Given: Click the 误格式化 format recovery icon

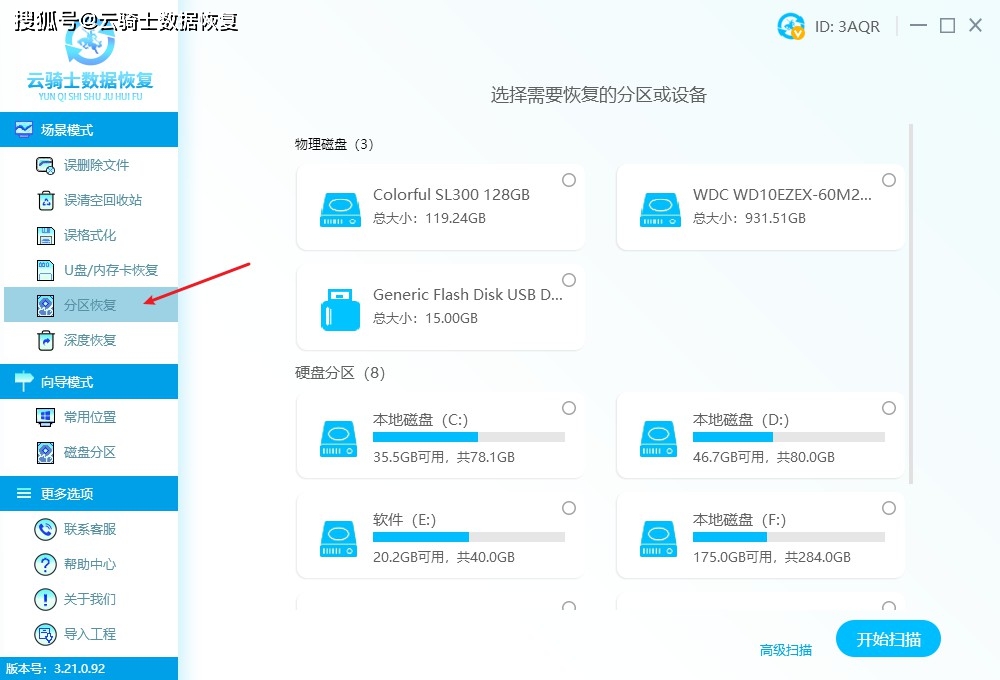Looking at the screenshot, I should (46, 236).
